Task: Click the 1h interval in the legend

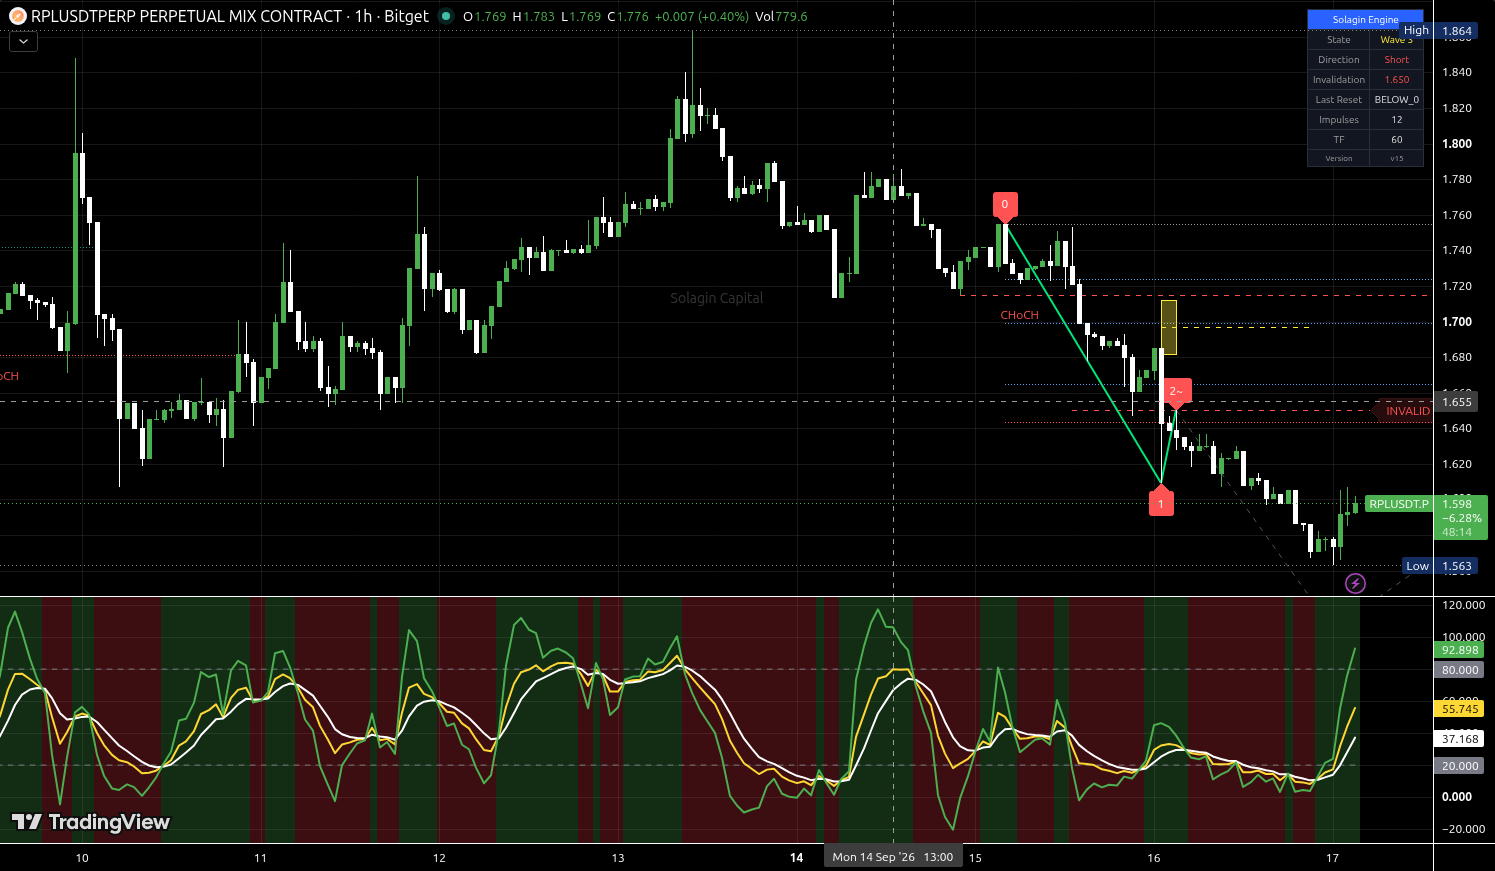Action: (363, 16)
